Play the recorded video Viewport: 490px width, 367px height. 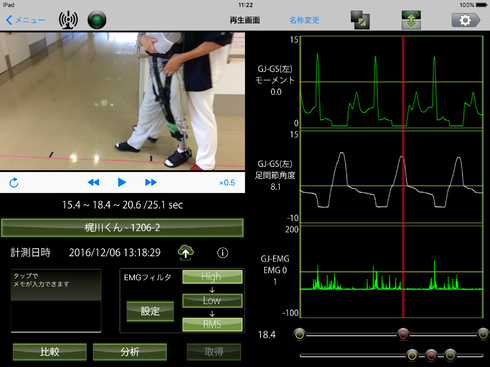pyautogui.click(x=122, y=183)
